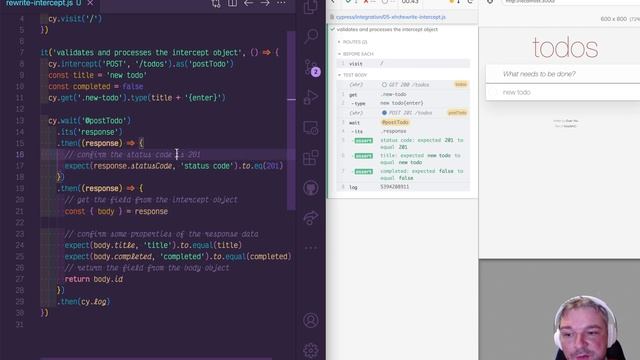Open the Accounts menu in VS Code

311,320
